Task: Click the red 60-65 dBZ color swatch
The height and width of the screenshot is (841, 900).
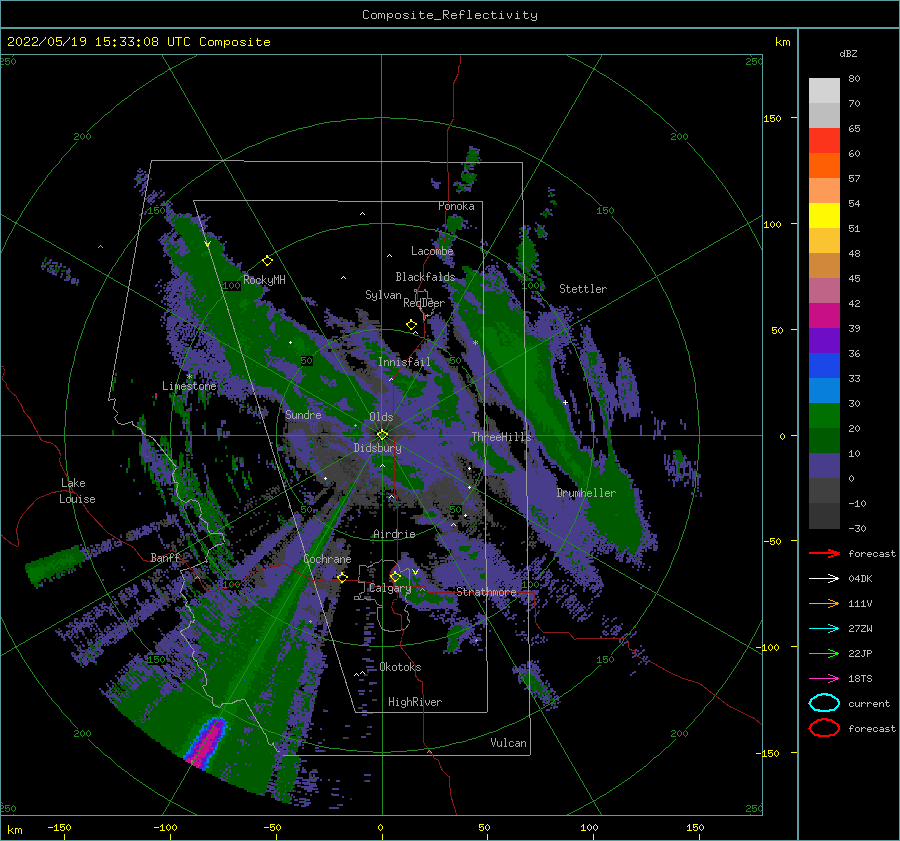Action: coord(824,141)
